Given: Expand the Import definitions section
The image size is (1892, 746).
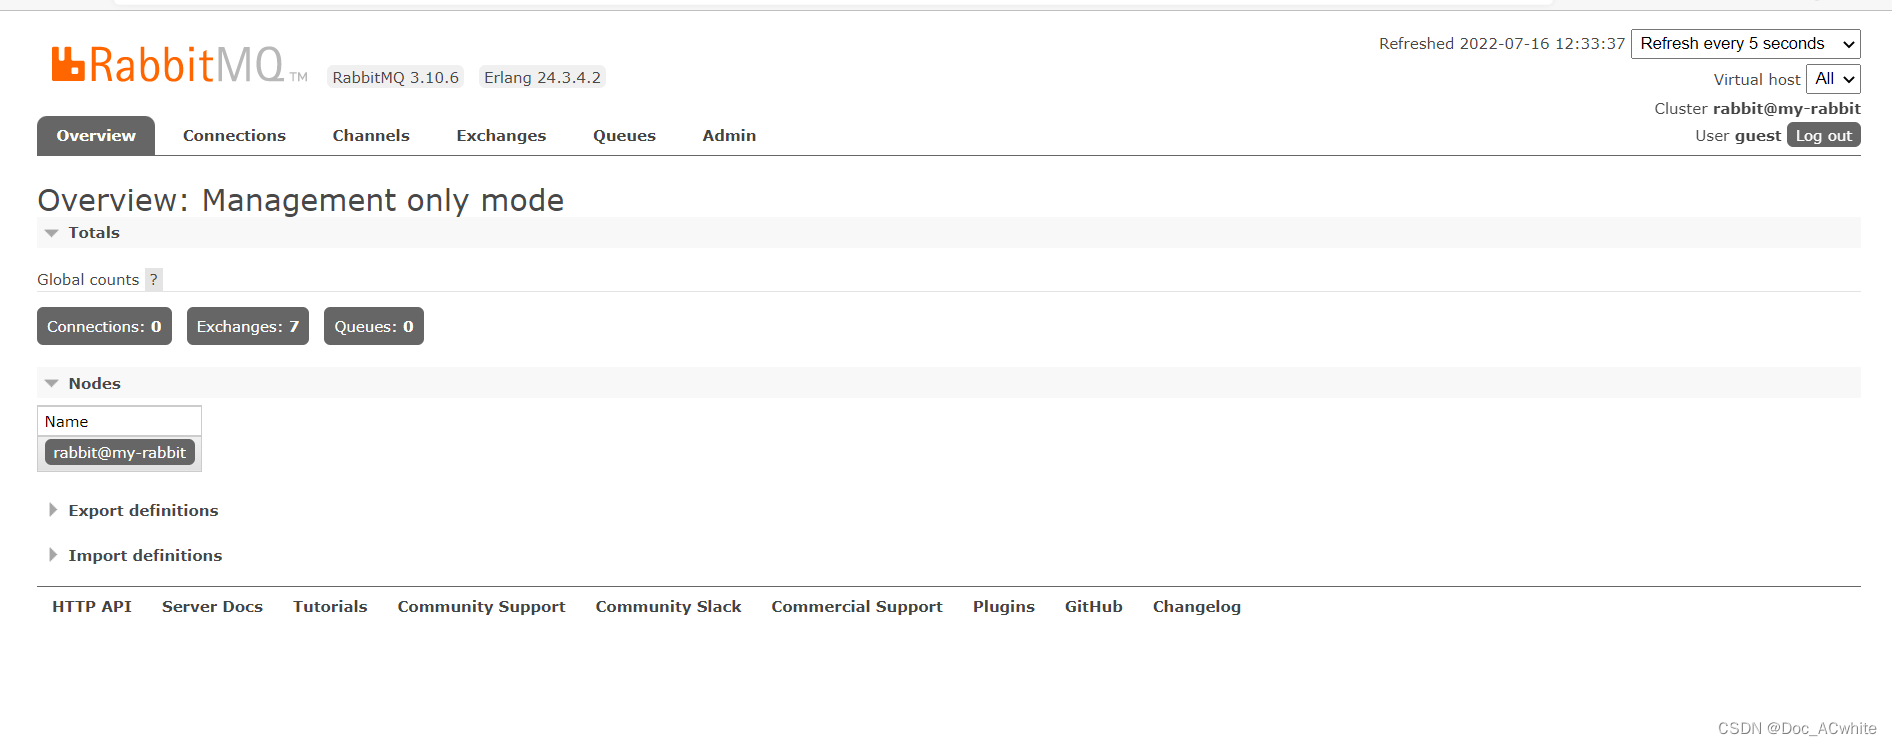Looking at the screenshot, I should click(x=145, y=556).
